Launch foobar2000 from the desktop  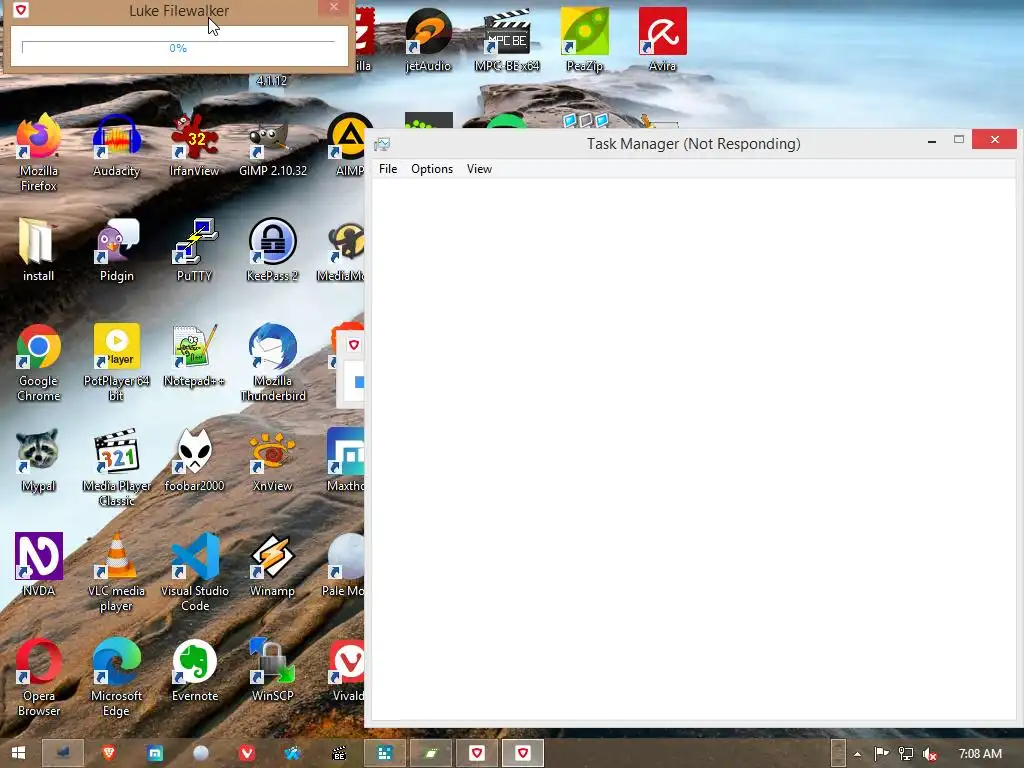coord(194,460)
